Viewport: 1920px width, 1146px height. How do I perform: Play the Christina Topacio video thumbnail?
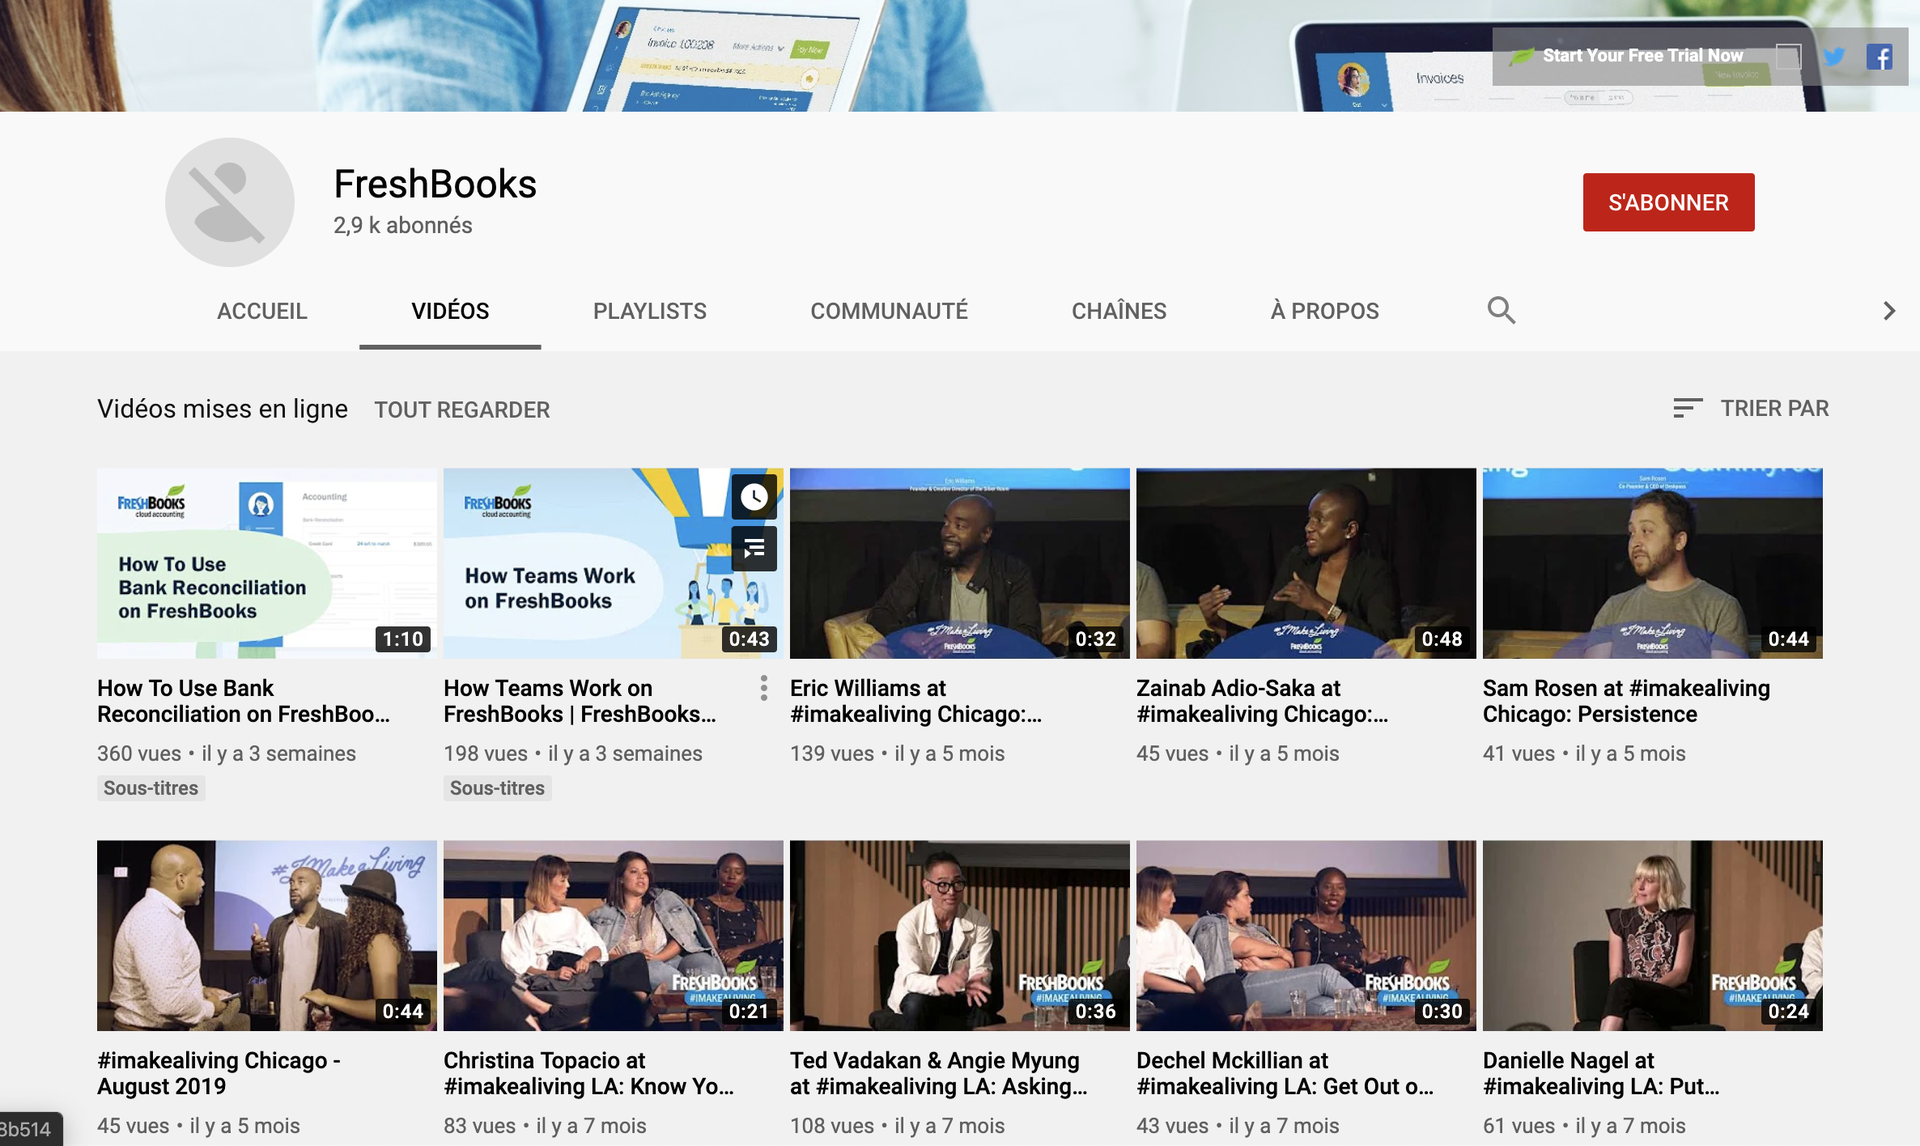click(613, 935)
